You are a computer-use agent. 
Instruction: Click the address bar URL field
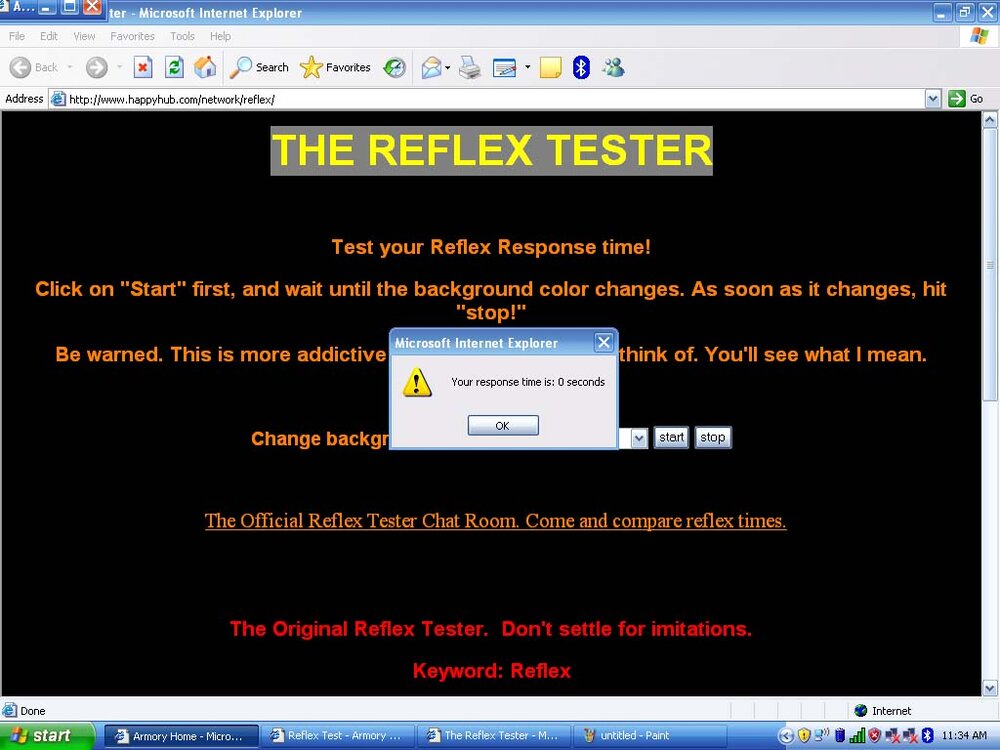tap(496, 99)
